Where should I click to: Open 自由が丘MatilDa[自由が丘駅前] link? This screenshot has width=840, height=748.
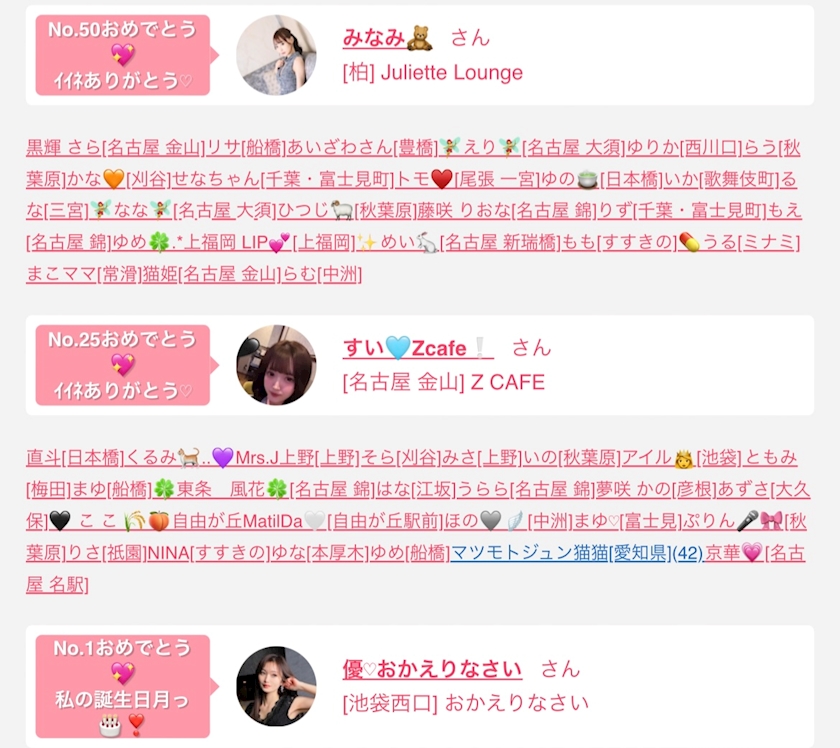coord(307,521)
